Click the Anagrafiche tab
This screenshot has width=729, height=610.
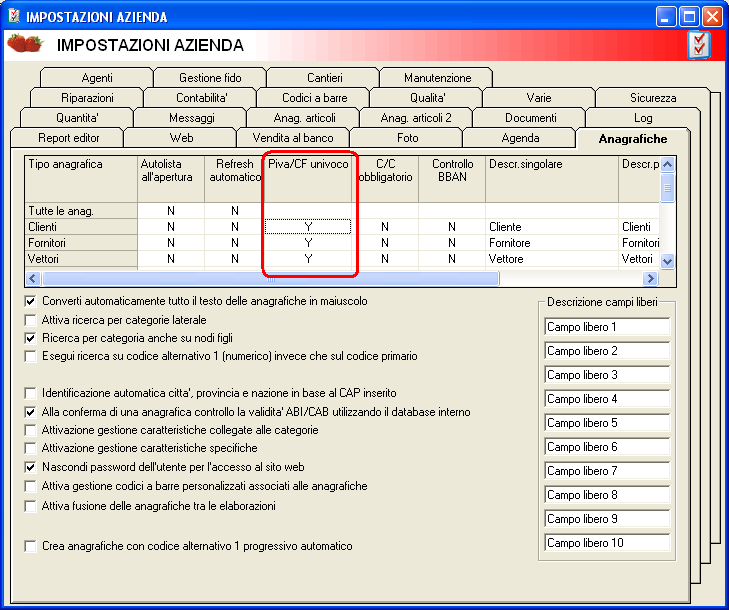tap(632, 139)
